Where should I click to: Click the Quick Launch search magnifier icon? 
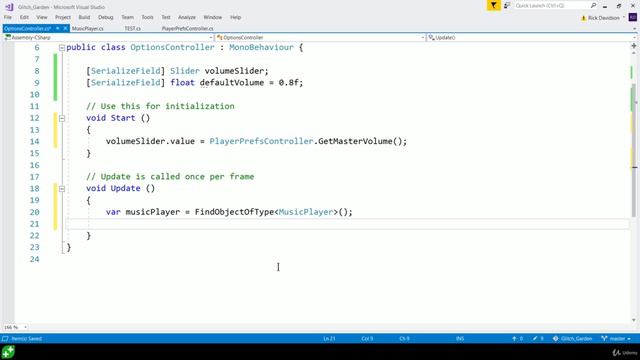point(593,6)
